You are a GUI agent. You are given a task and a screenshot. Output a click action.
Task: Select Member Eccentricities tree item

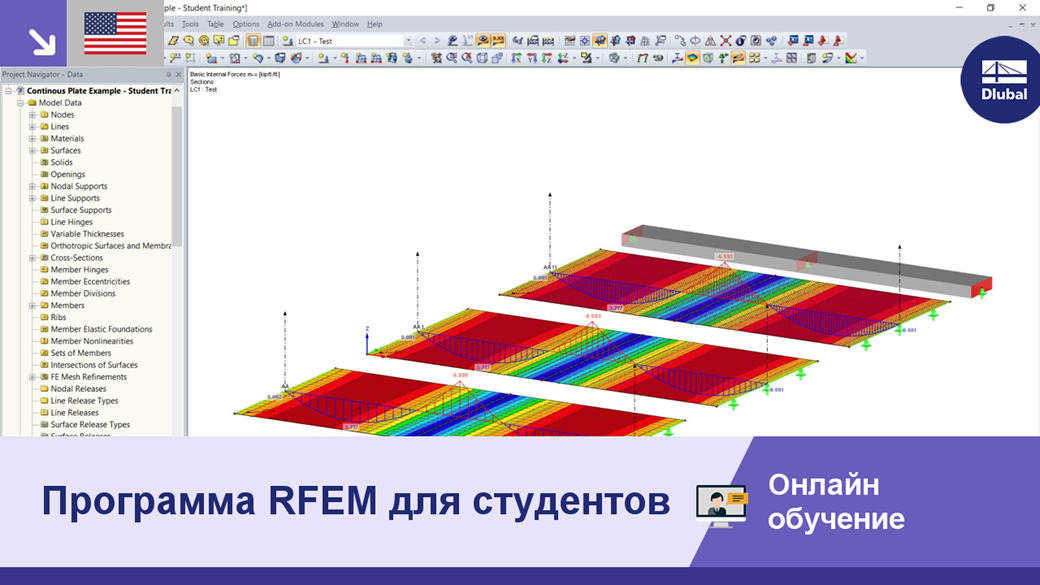pos(90,282)
